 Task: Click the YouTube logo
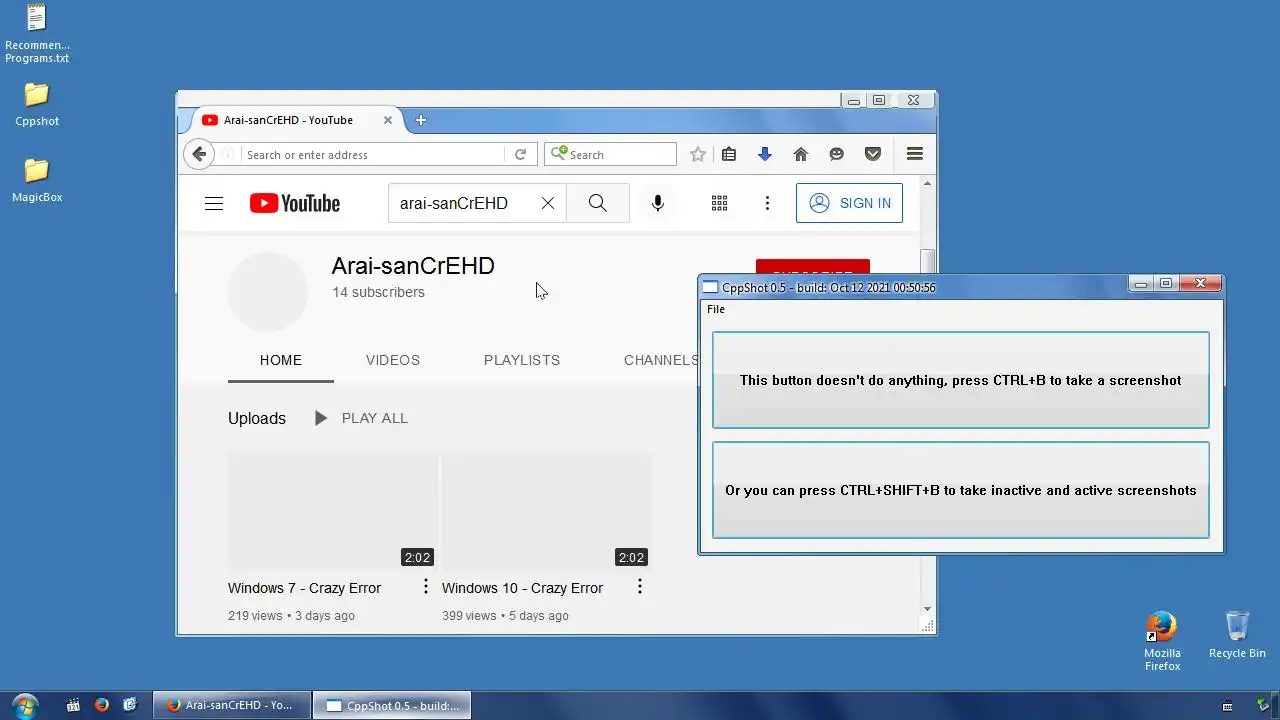(x=295, y=203)
